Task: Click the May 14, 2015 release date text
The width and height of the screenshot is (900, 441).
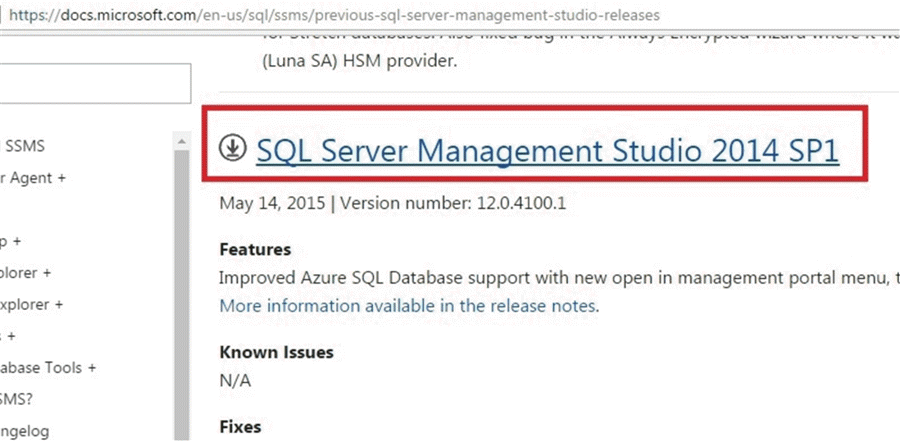Action: tap(272, 202)
